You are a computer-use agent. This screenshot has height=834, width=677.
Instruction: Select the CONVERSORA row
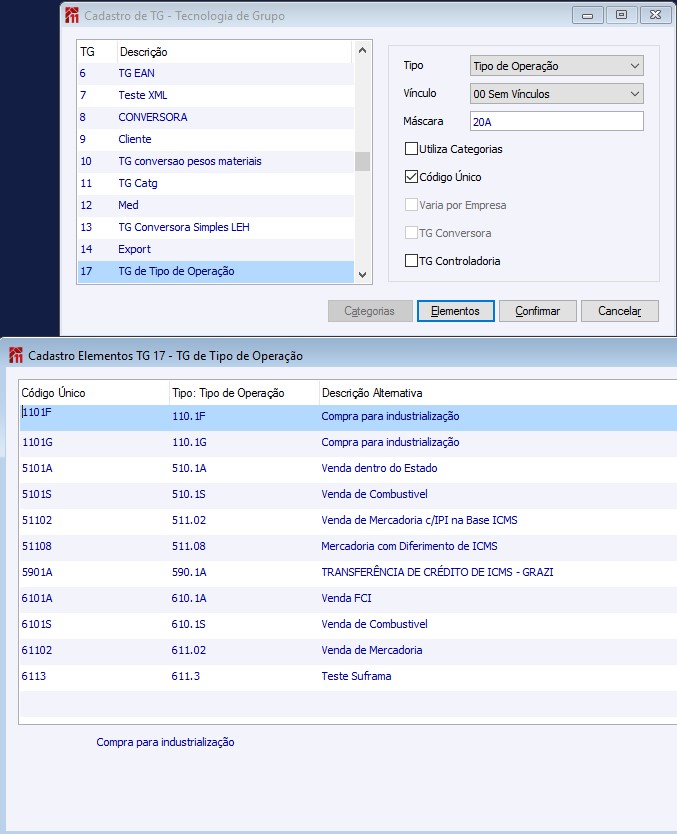tap(216, 117)
